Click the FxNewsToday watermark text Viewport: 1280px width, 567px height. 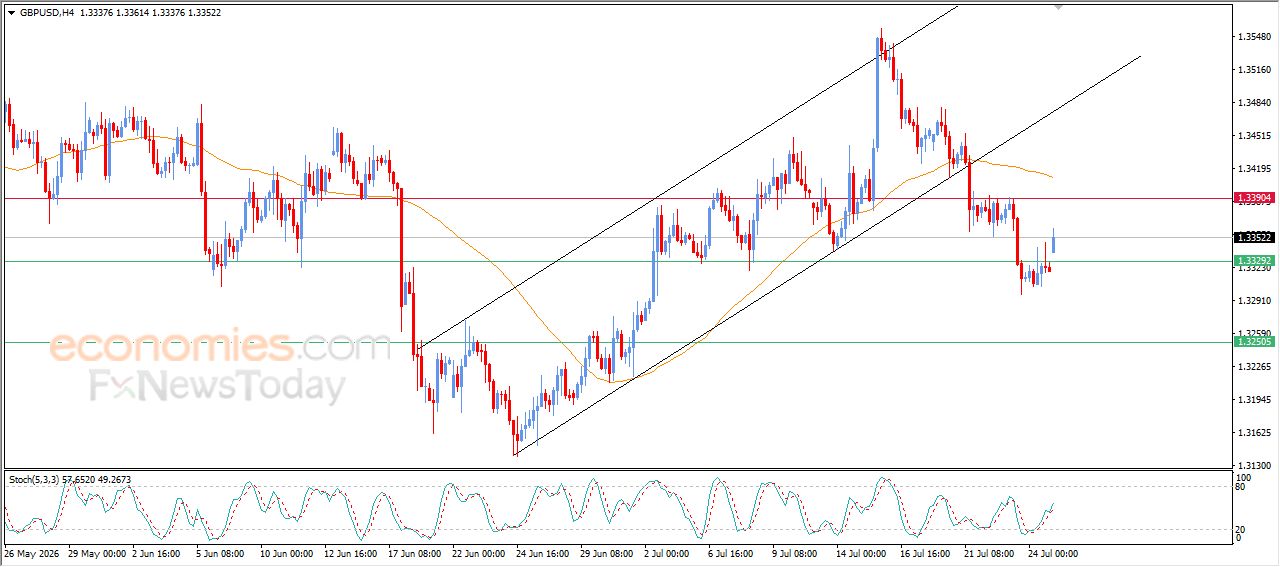pos(218,385)
